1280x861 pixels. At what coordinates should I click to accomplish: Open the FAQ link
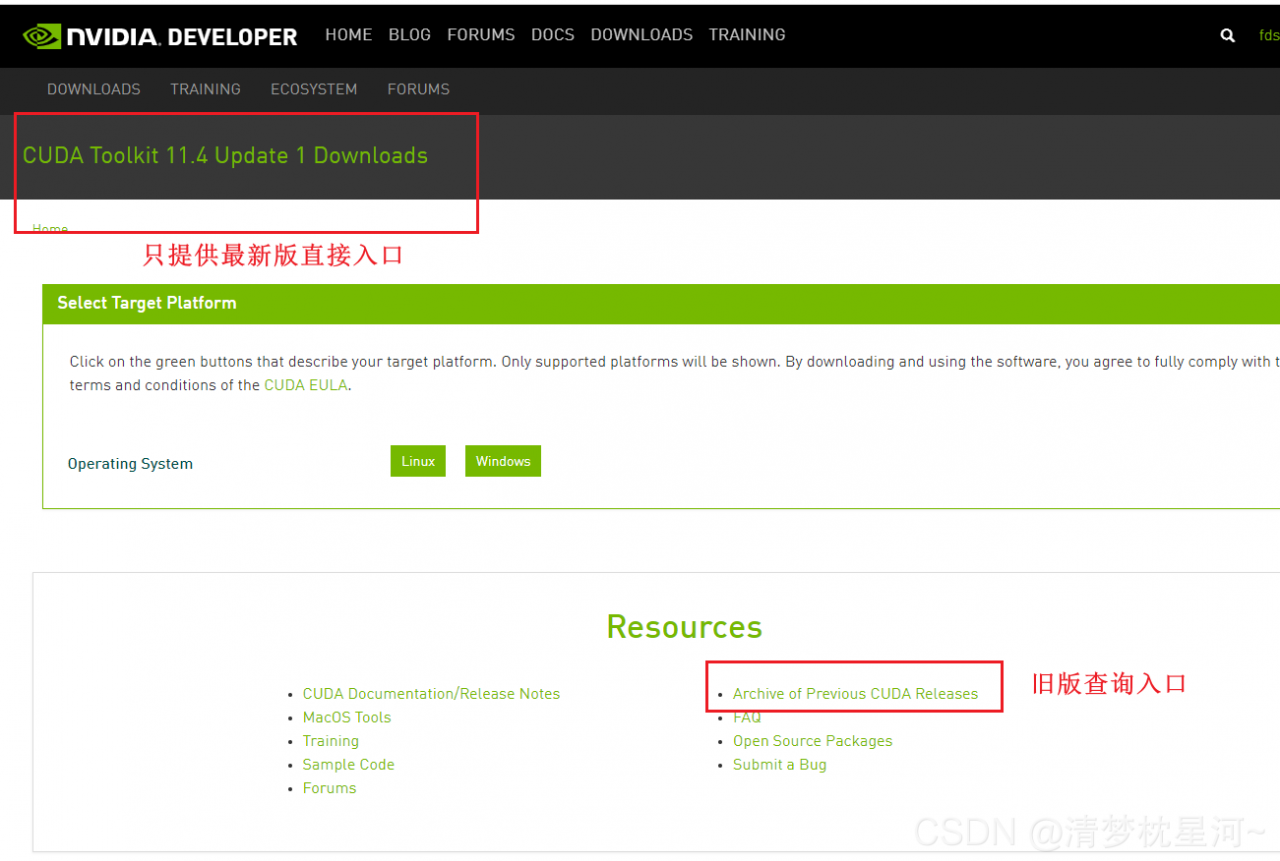tap(747, 717)
